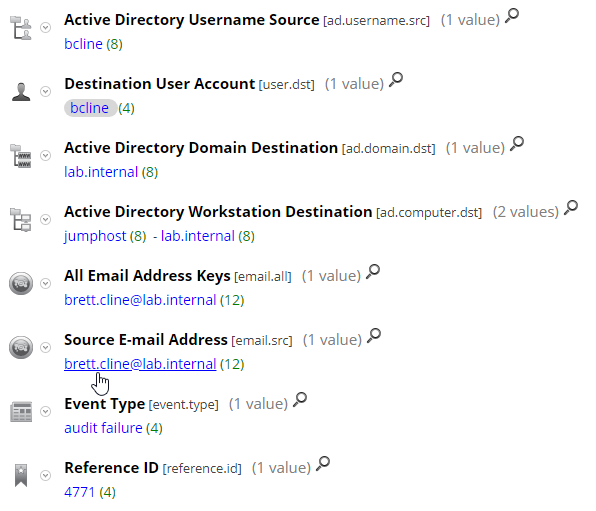Screen dimensions: 596x511
Task: Click the [event.type] key label
Action: (x=184, y=405)
